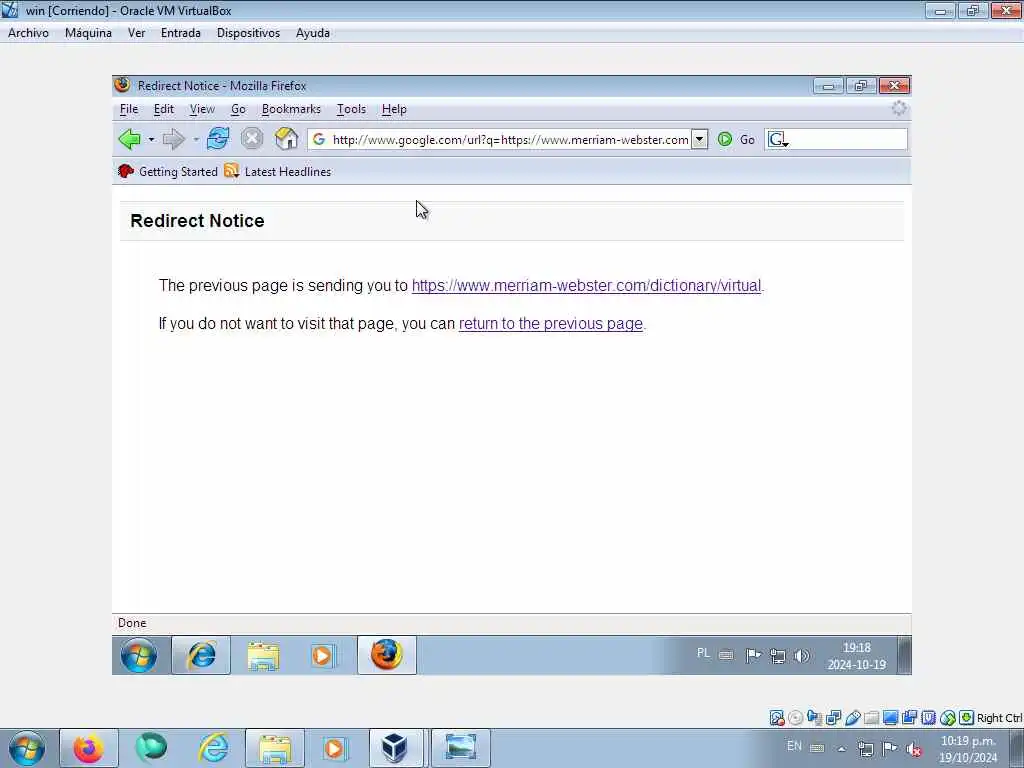Click VirtualBox optical disk indicator
This screenshot has height=768, width=1024.
pyautogui.click(x=795, y=718)
